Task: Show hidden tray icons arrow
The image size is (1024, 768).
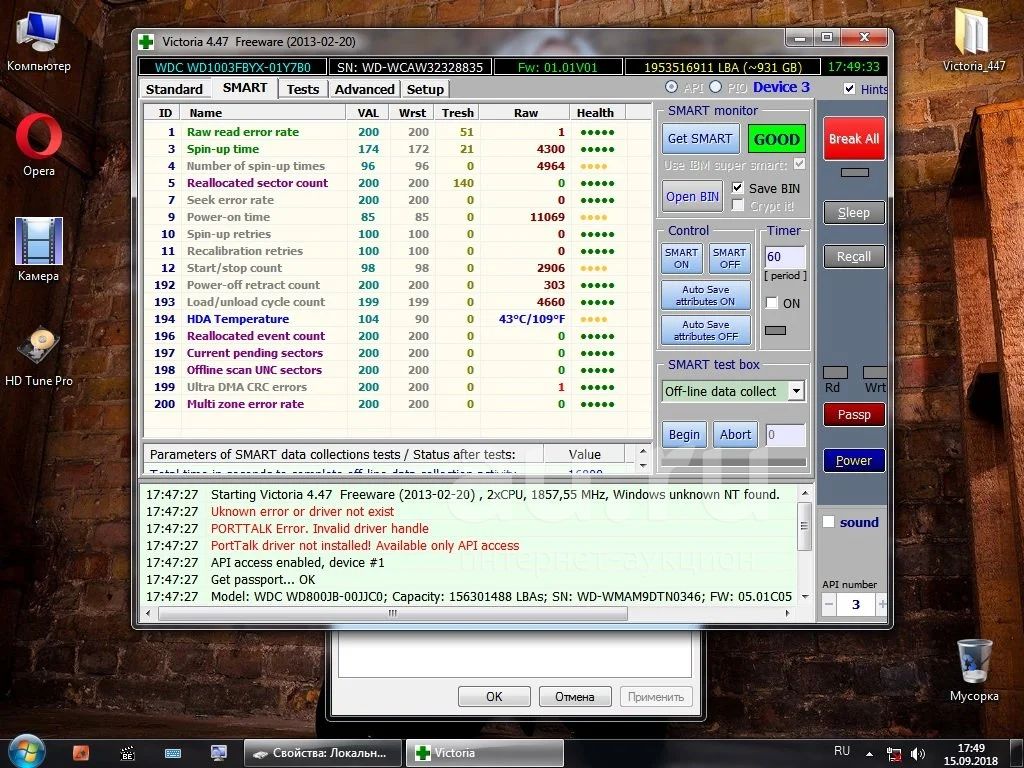Action: coord(869,754)
